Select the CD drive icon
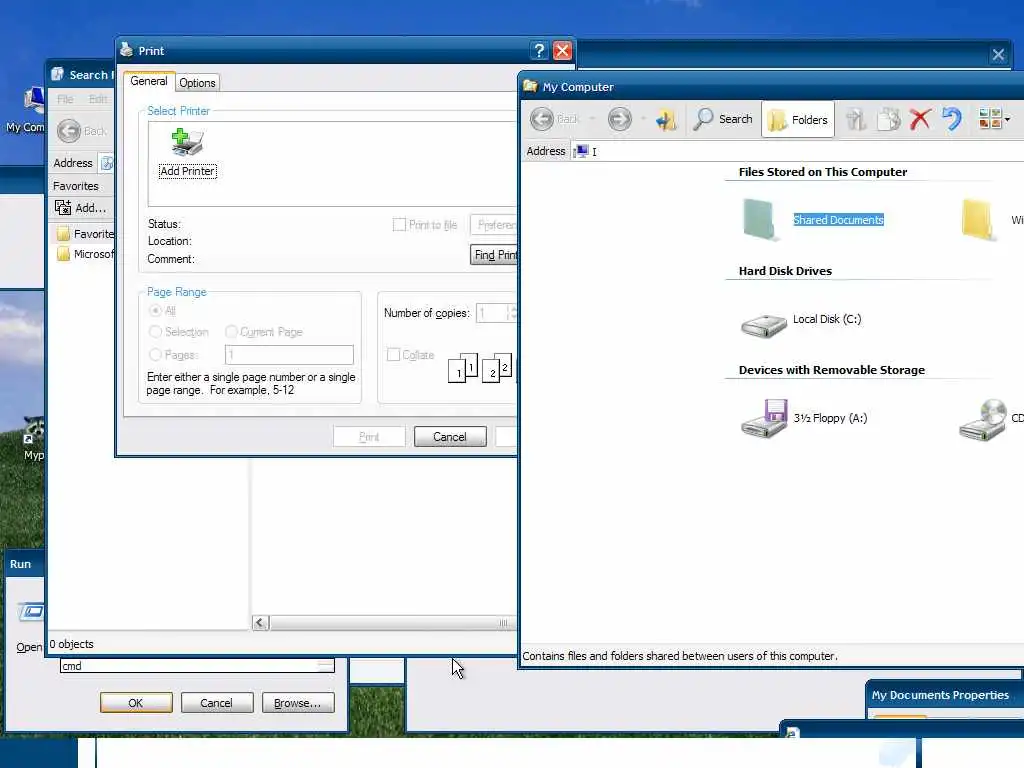1024x768 pixels. click(983, 420)
